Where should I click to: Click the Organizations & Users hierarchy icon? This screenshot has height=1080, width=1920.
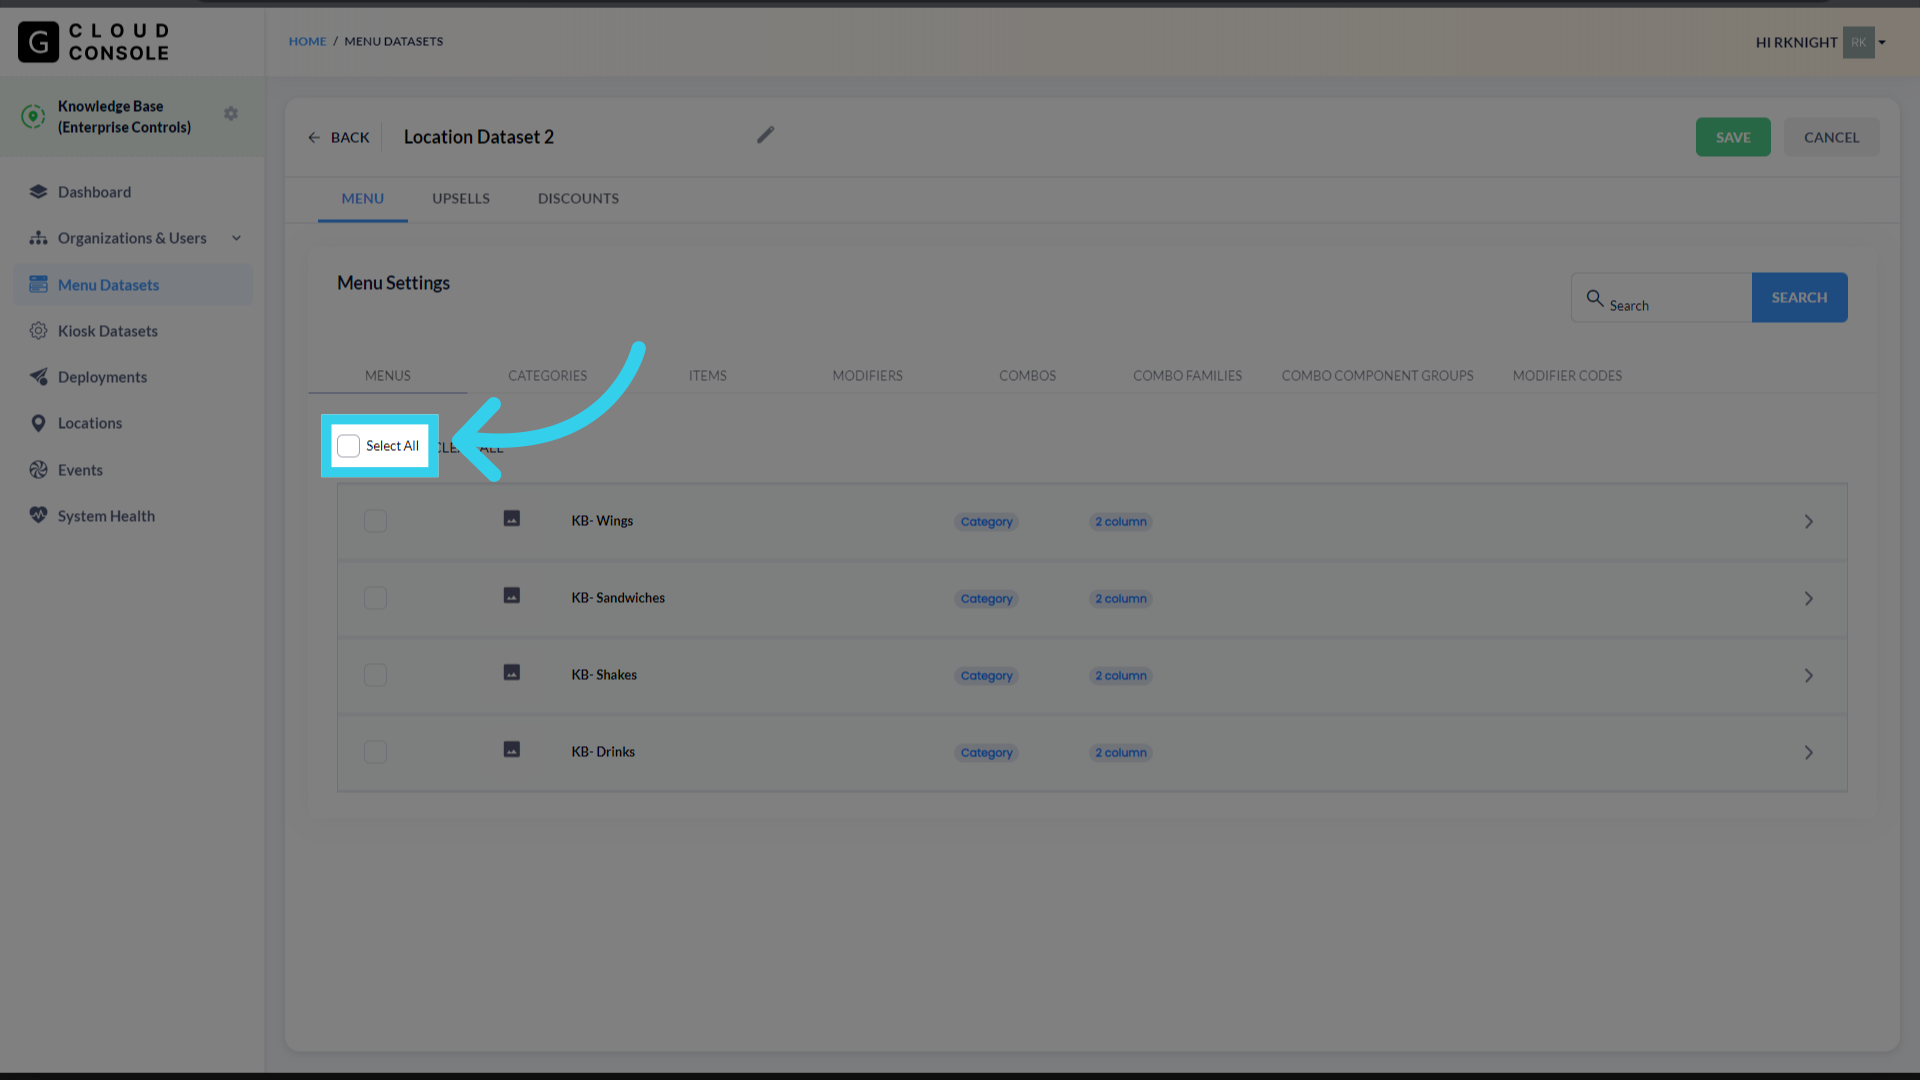point(38,238)
